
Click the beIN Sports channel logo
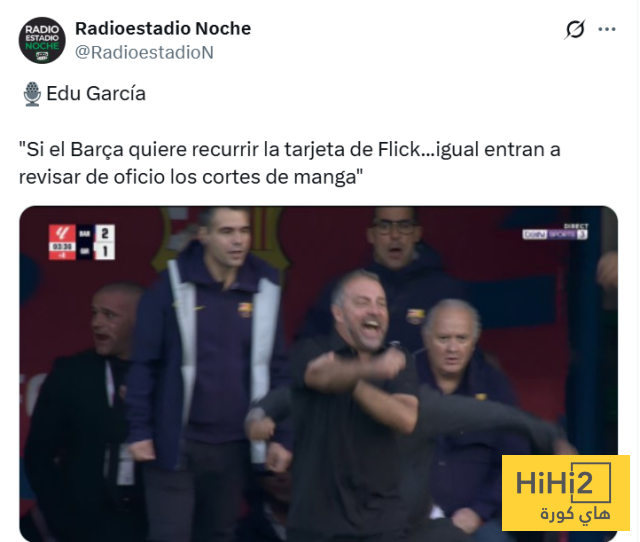click(555, 234)
